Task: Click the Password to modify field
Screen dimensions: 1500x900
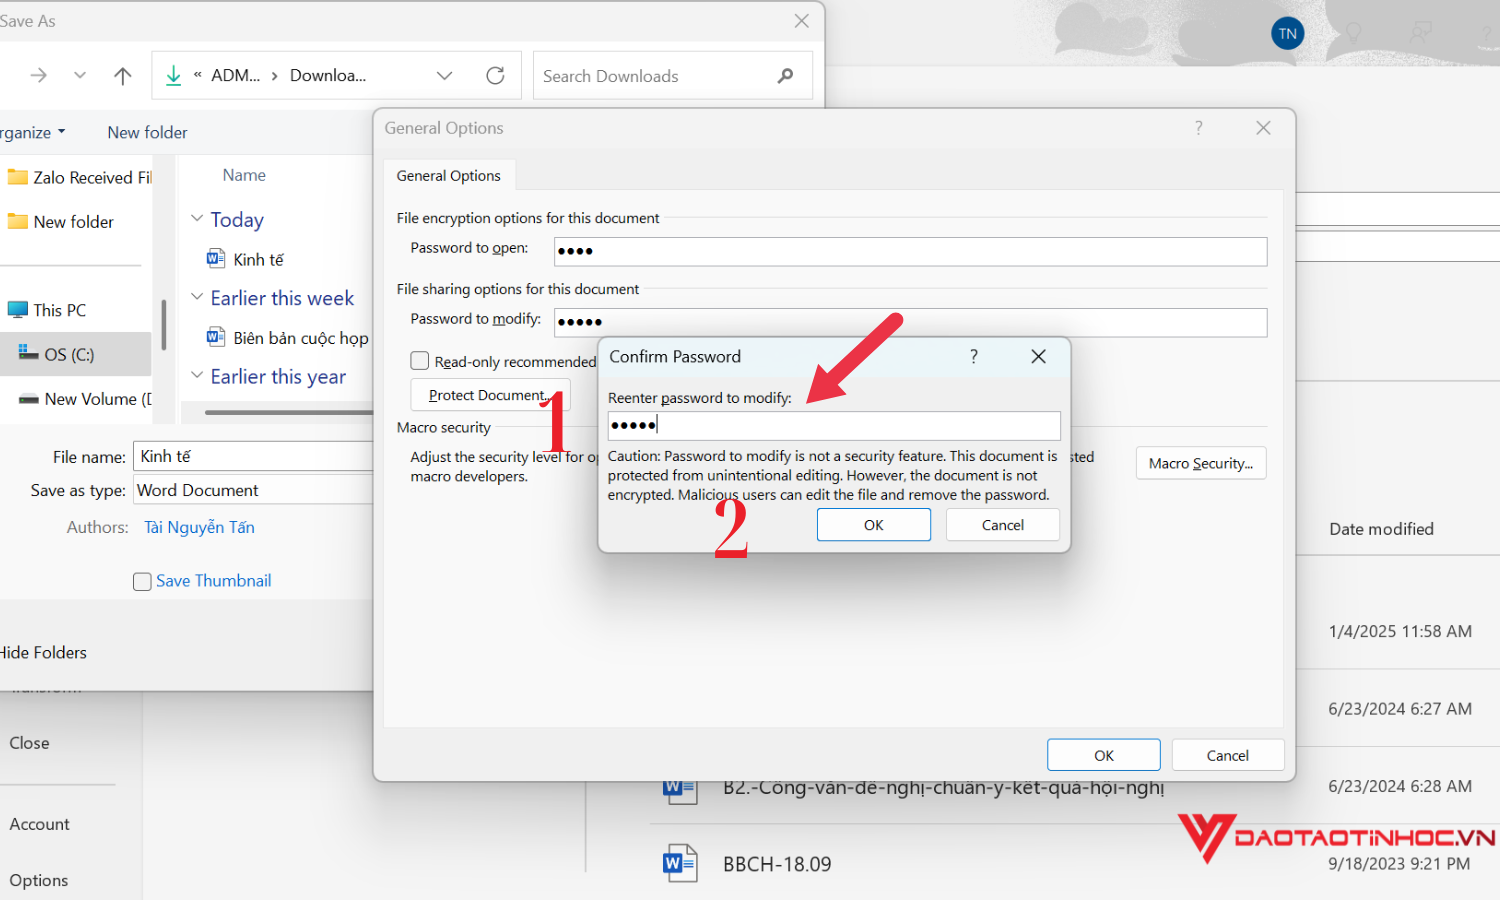Action: (911, 322)
